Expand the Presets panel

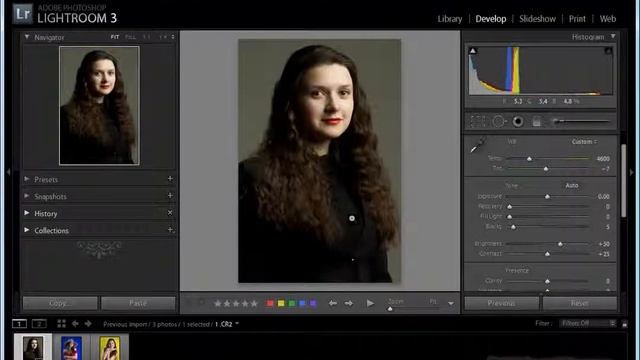[x=27, y=179]
